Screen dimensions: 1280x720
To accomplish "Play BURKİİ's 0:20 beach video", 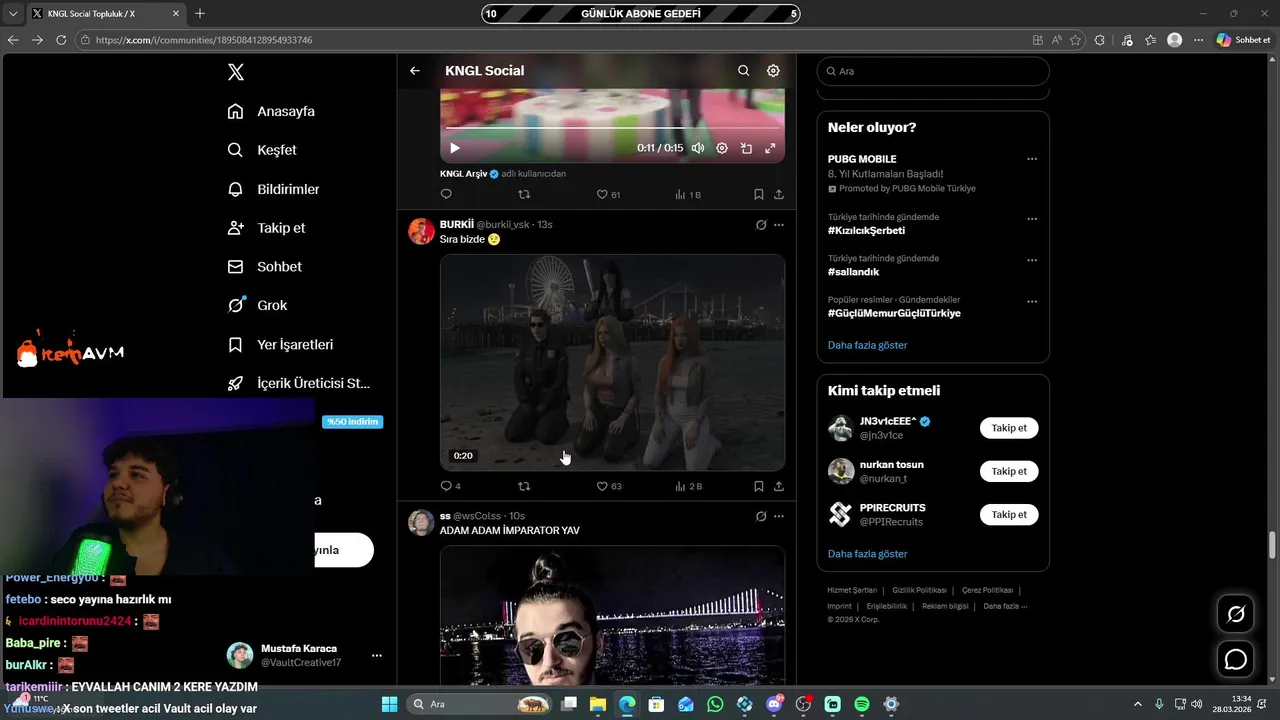I will click(x=612, y=362).
